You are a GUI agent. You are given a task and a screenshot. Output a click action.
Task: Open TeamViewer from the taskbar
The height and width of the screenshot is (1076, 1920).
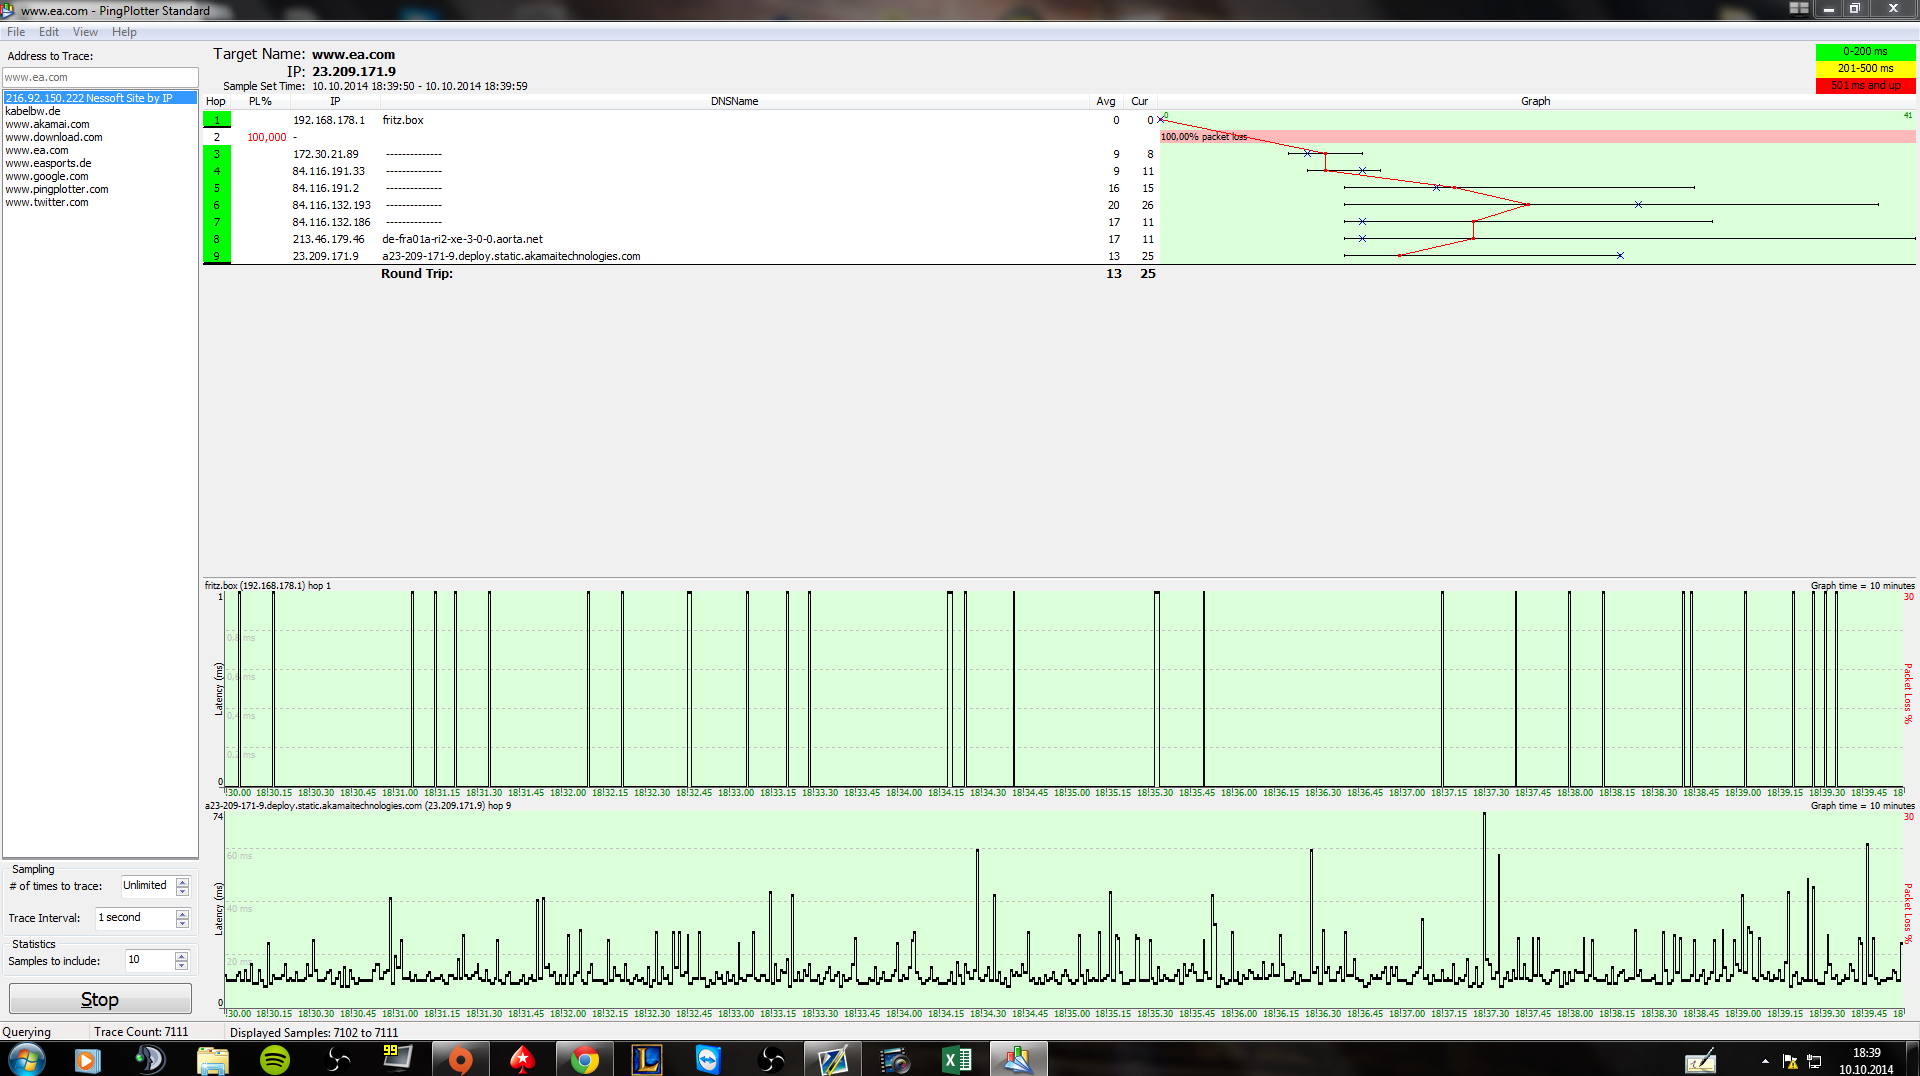click(708, 1059)
